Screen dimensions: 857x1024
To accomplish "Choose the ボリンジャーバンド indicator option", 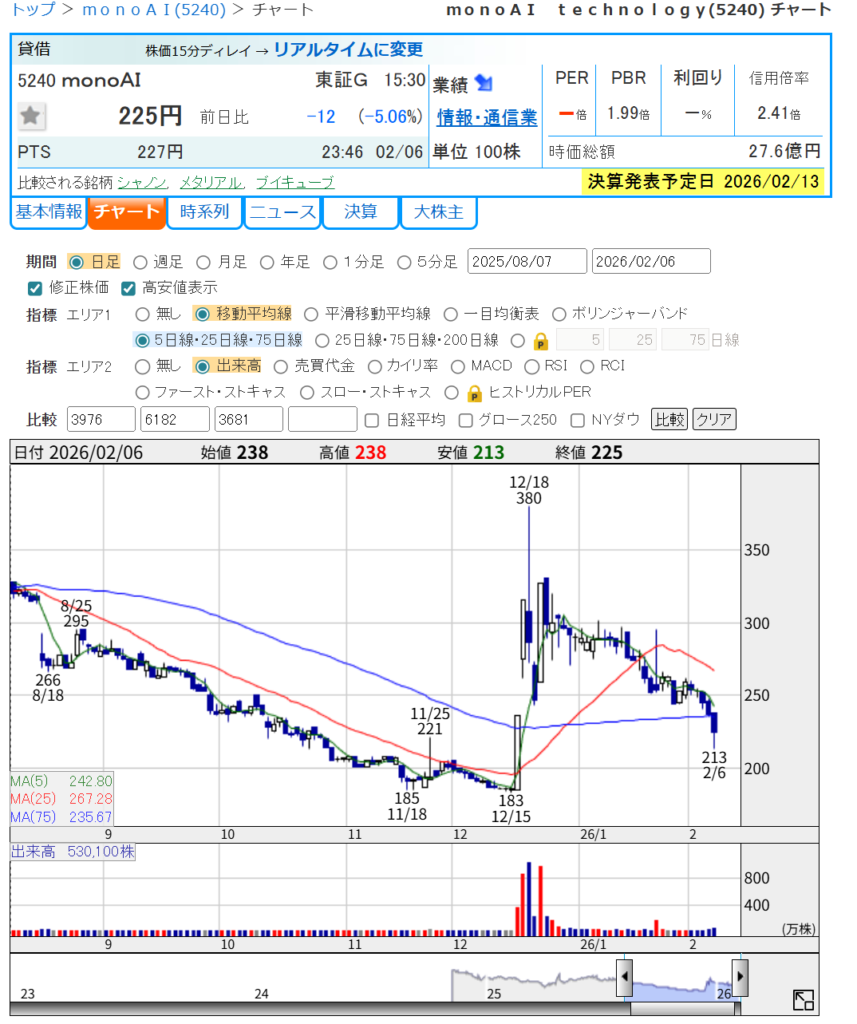I will click(559, 314).
